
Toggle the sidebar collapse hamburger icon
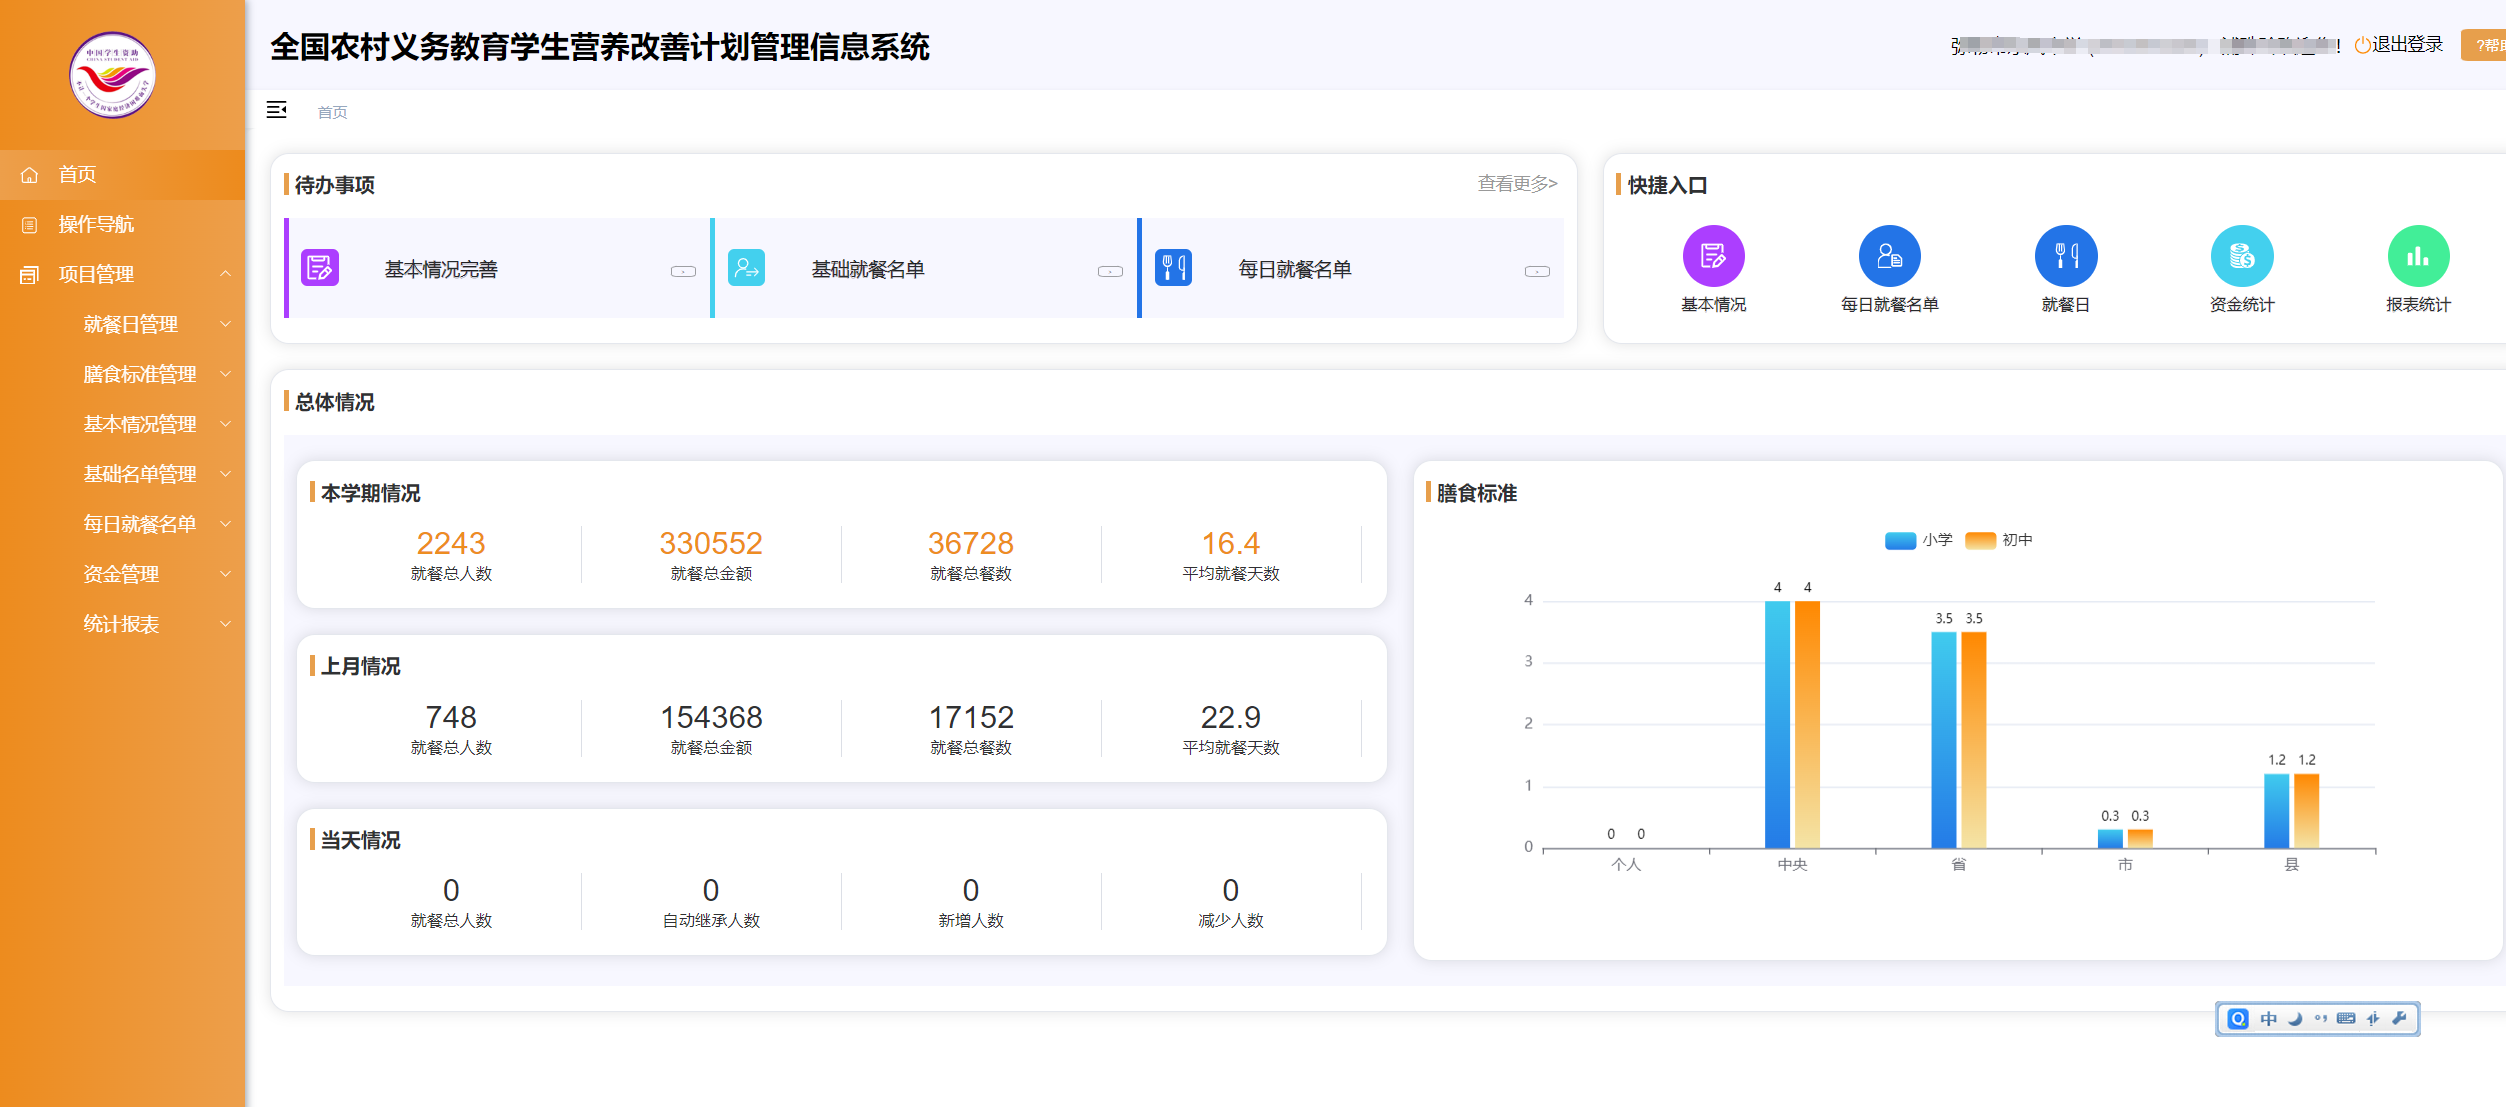(x=277, y=110)
